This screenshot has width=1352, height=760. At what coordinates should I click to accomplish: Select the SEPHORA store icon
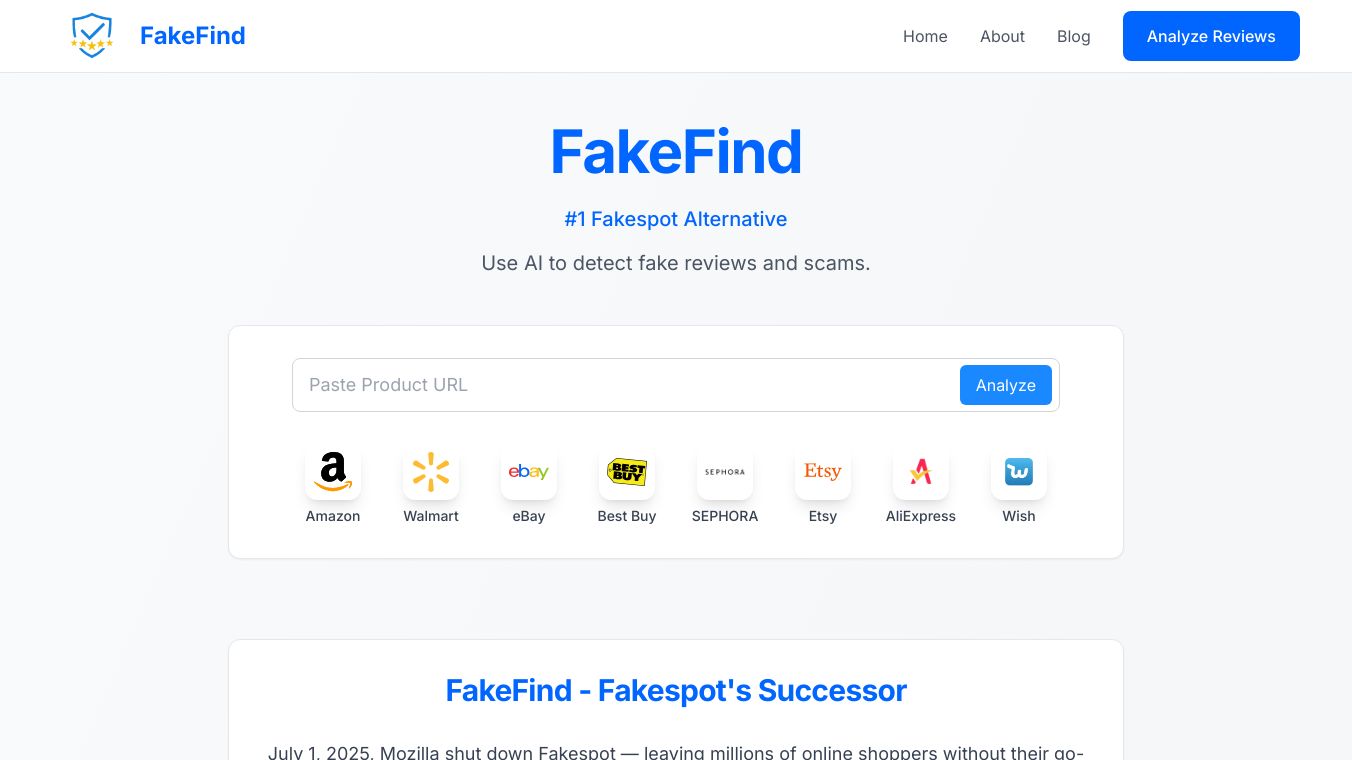pyautogui.click(x=725, y=472)
